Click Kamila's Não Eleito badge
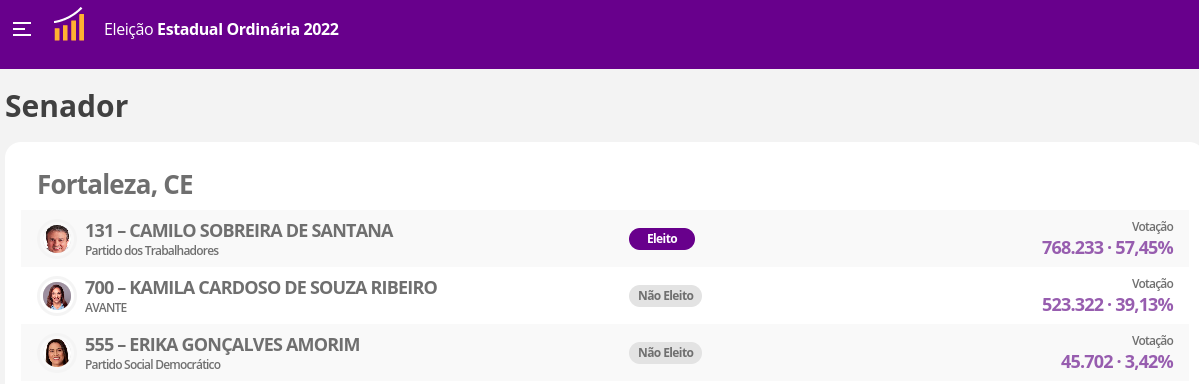Image resolution: width=1199 pixels, height=384 pixels. 665,296
